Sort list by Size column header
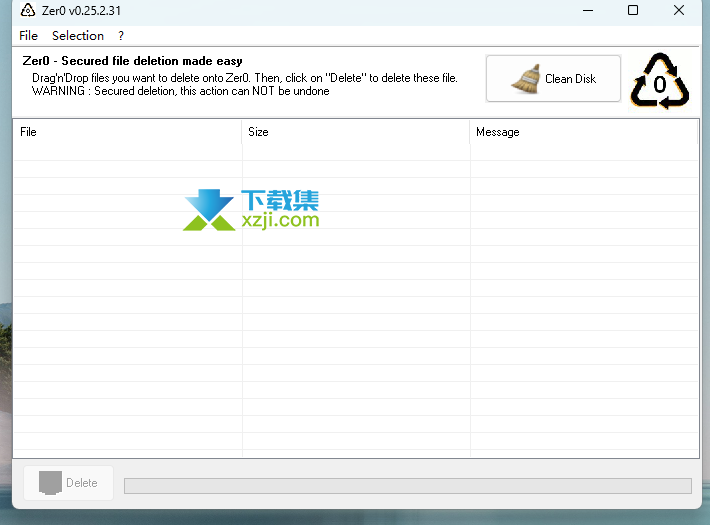The width and height of the screenshot is (710, 525). click(x=356, y=132)
